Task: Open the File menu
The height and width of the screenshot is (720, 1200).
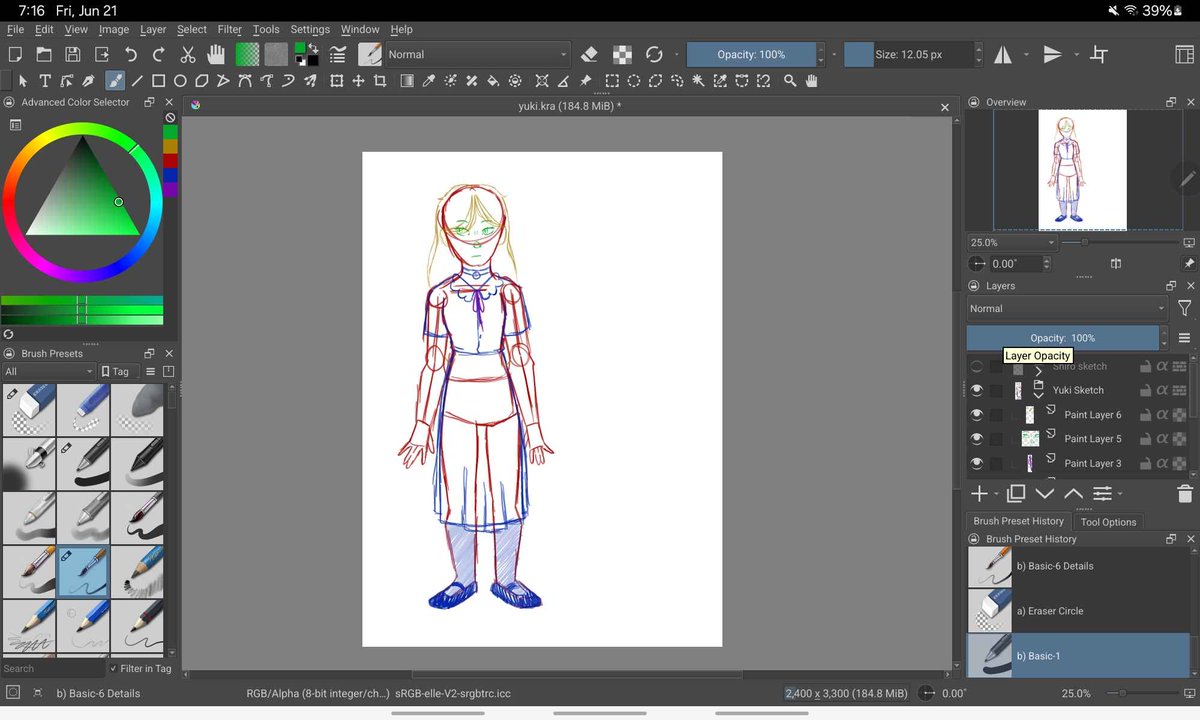Action: click(15, 30)
